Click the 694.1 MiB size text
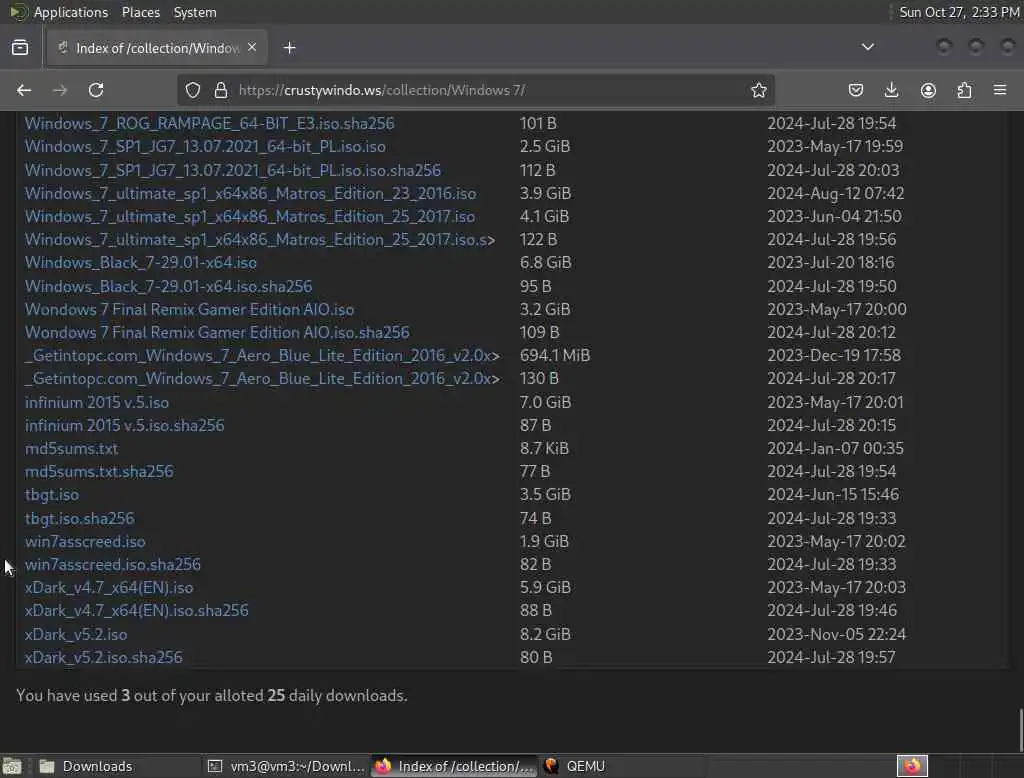 click(x=555, y=355)
